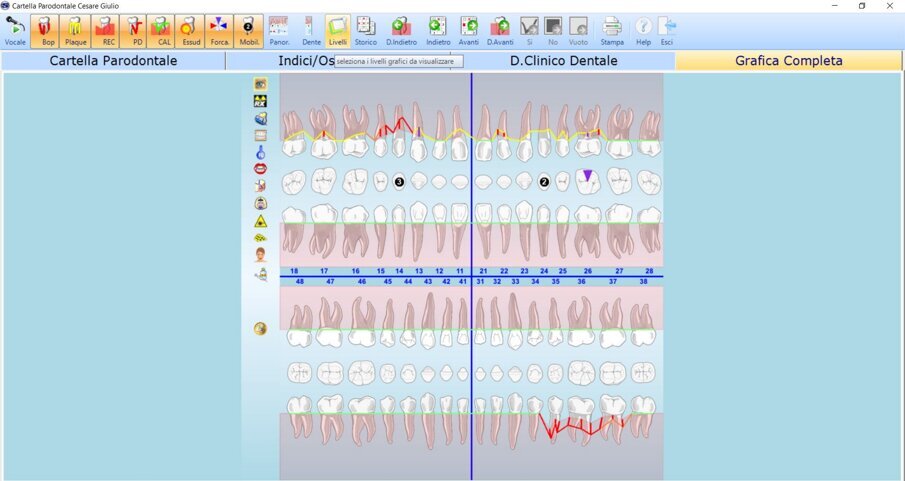The width and height of the screenshot is (905, 481).
Task: Click the Vocale microphone icon
Action: click(15, 30)
